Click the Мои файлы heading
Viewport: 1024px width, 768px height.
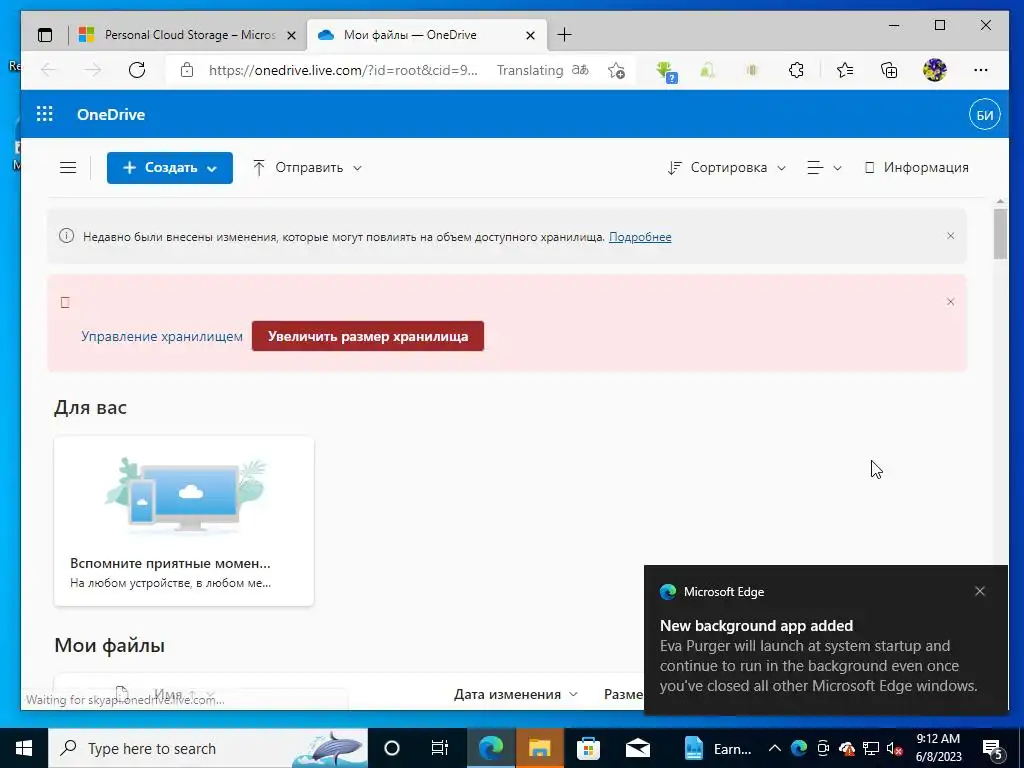(109, 645)
